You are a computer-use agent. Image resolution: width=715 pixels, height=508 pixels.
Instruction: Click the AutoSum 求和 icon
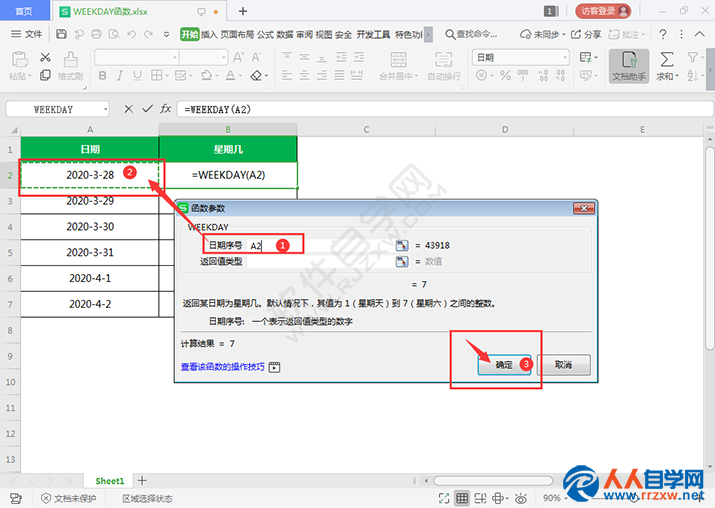tap(667, 59)
